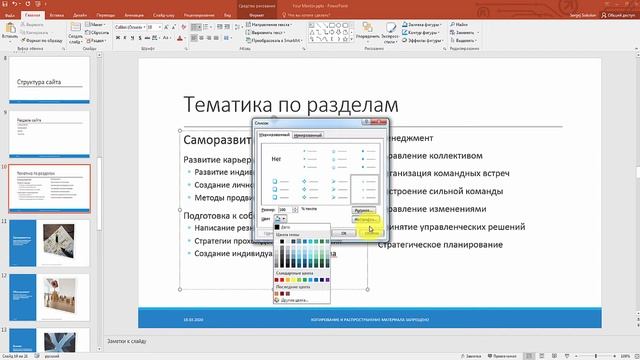This screenshot has width=640, height=360.
Task: Select slide 8 thumbnail Структура сайта
Action: (49, 80)
